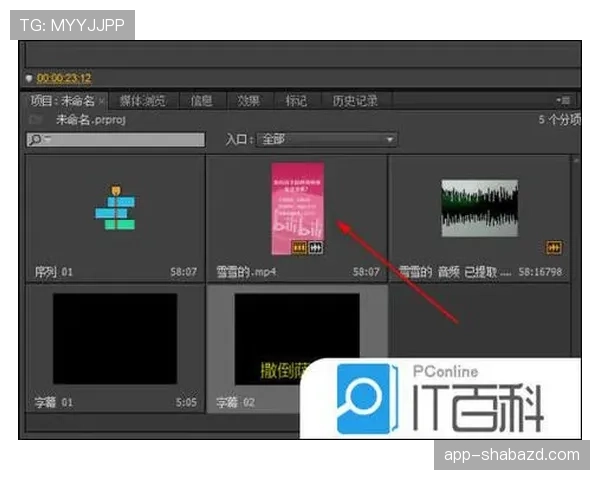Click the 雪雪的 音频 已提取 label
600x480 pixels.
tap(455, 272)
